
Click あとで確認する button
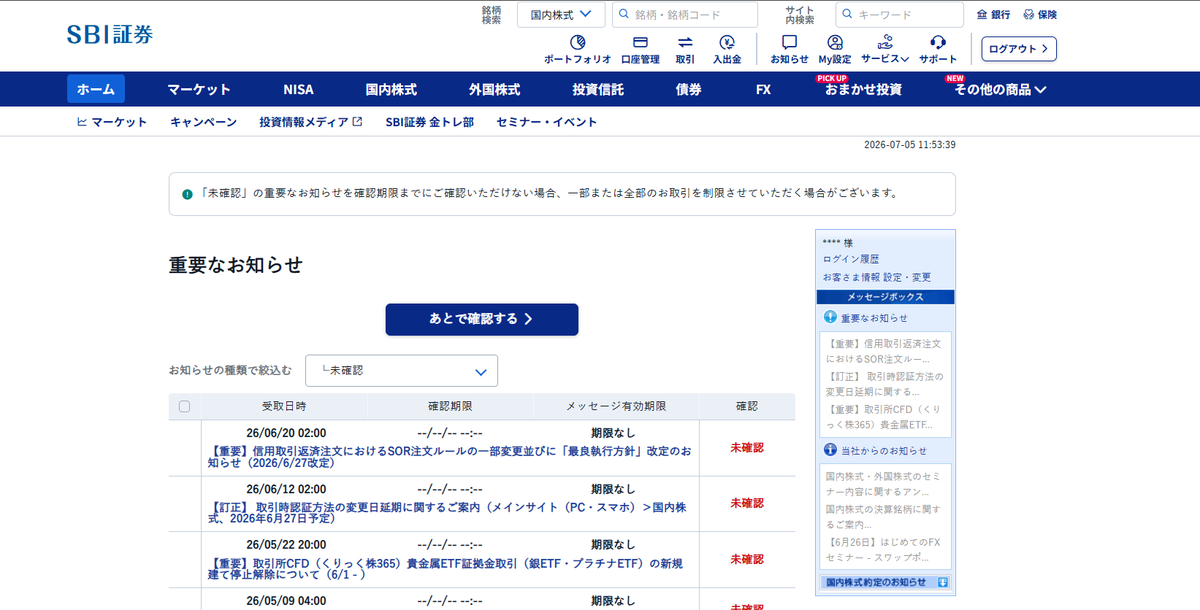coord(482,319)
